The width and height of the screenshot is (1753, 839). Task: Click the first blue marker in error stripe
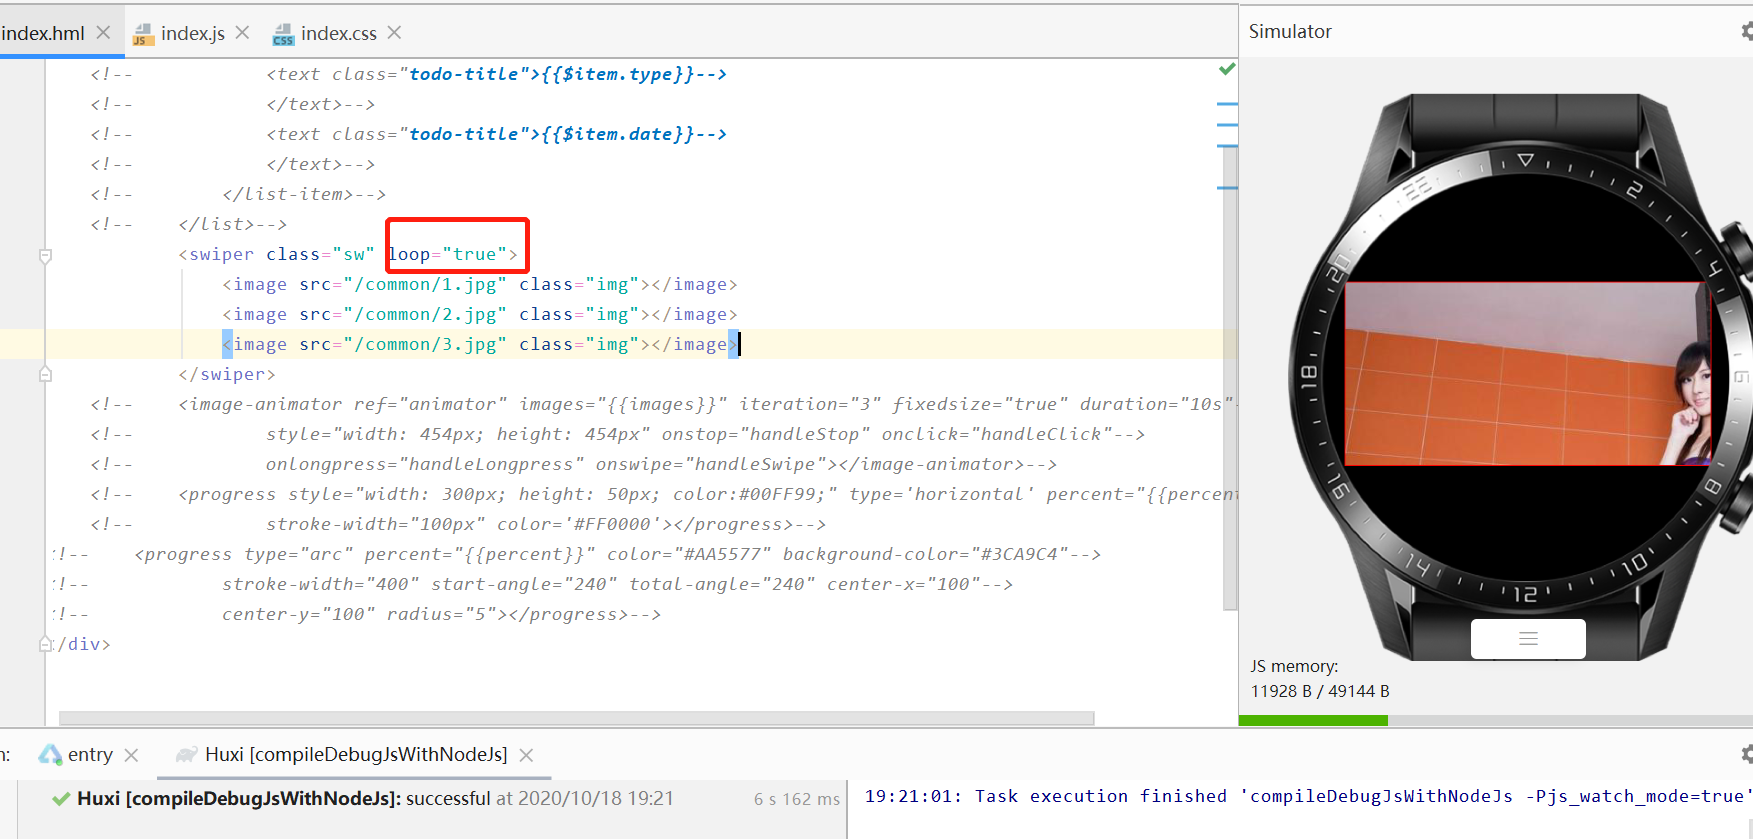(1227, 103)
